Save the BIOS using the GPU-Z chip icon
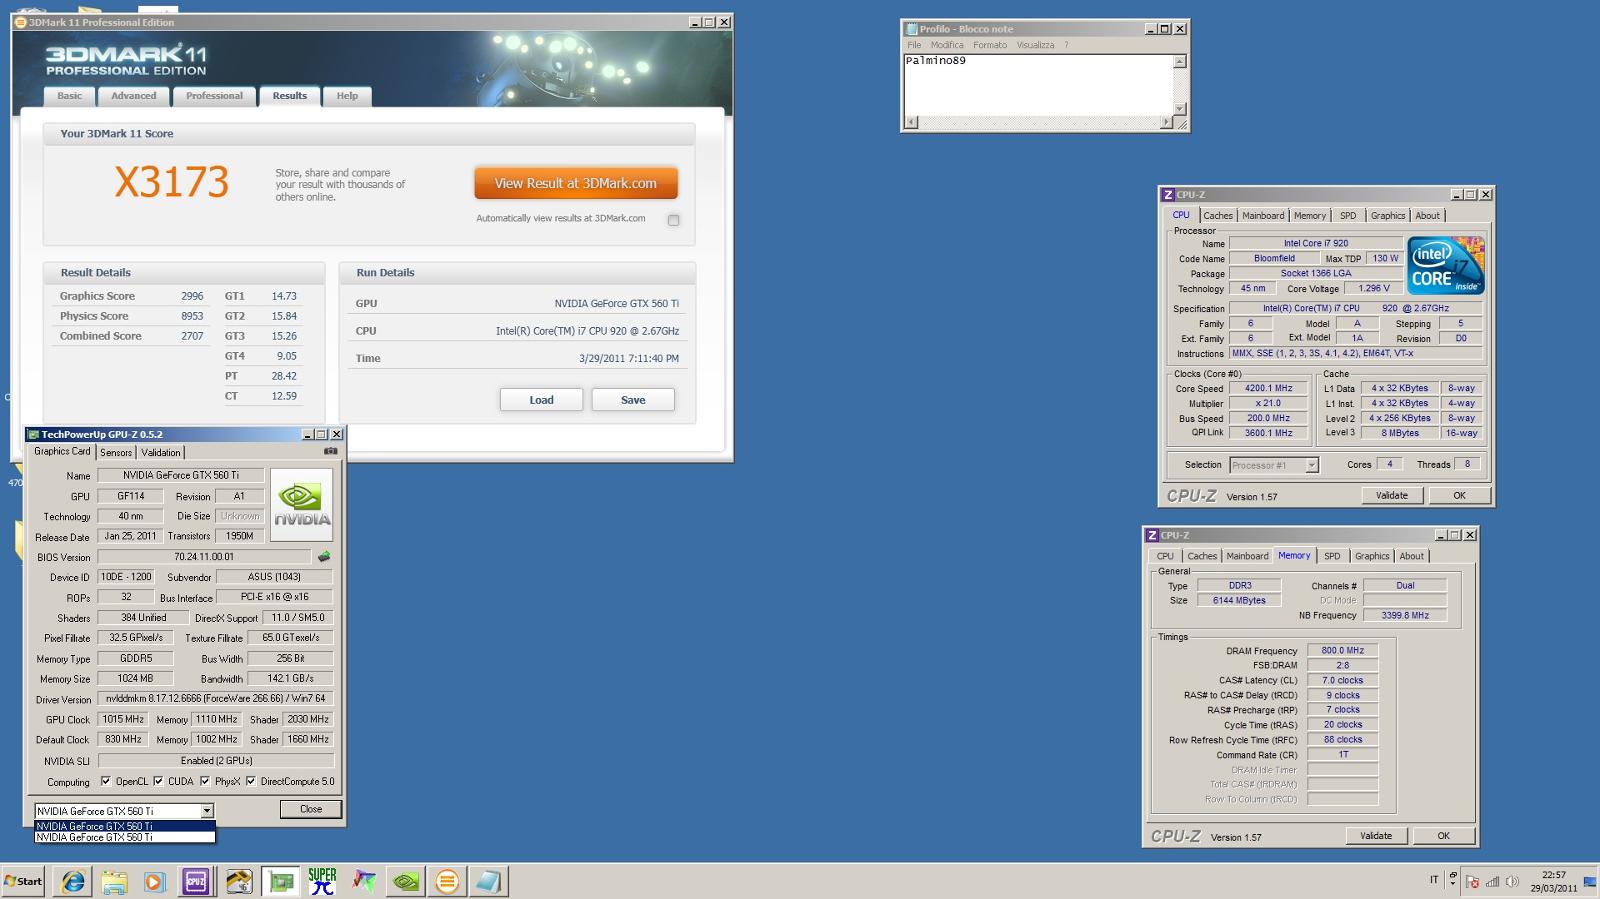This screenshot has height=899, width=1600. [324, 556]
